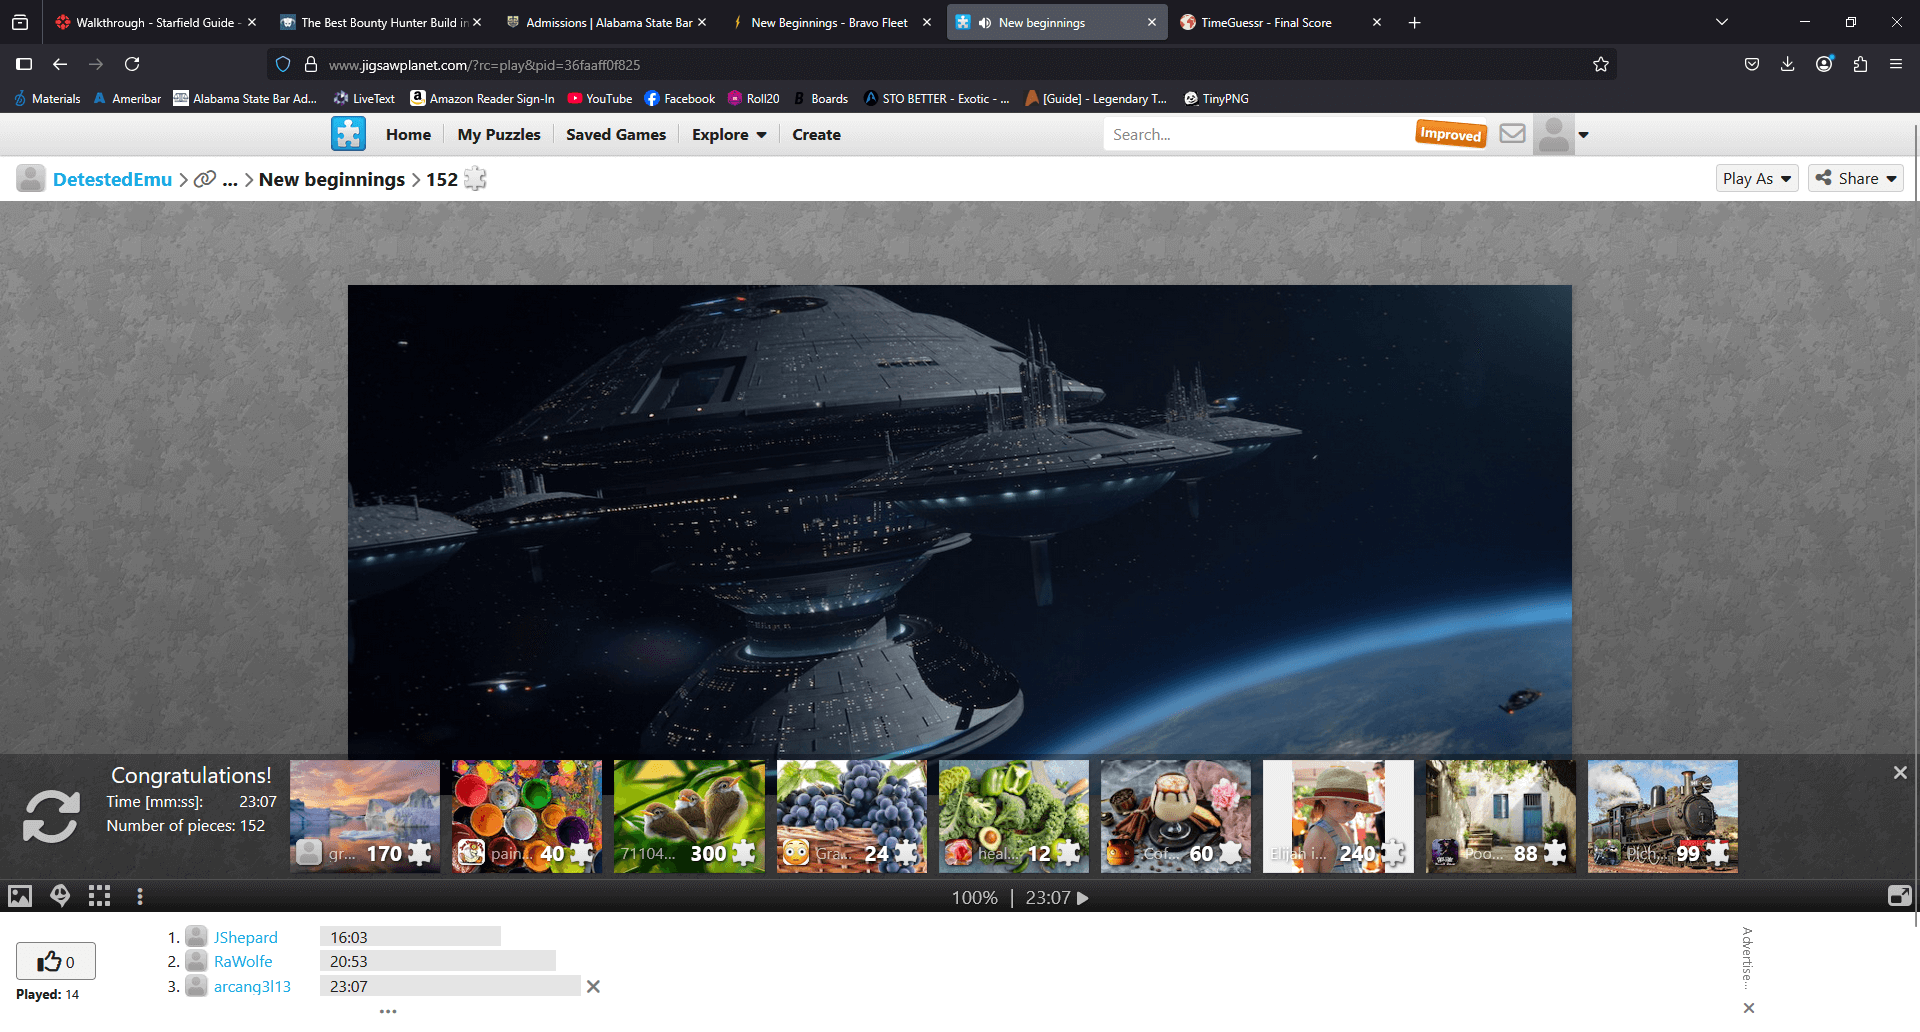Viewport: 1920px width, 1032px height.
Task: Open Saved Games menu item
Action: point(616,134)
